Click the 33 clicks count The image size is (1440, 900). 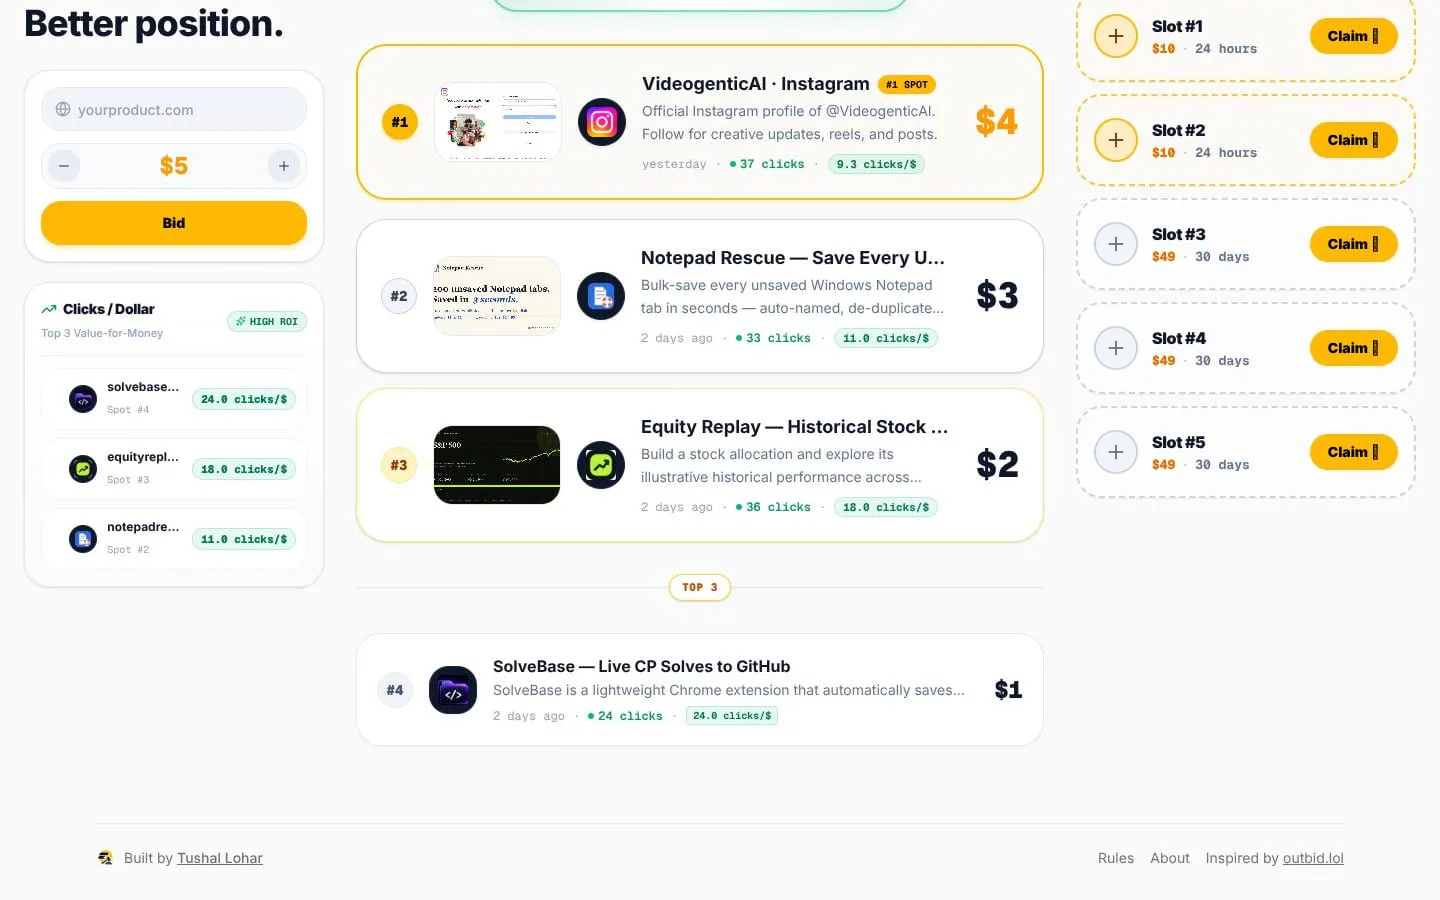773,339
